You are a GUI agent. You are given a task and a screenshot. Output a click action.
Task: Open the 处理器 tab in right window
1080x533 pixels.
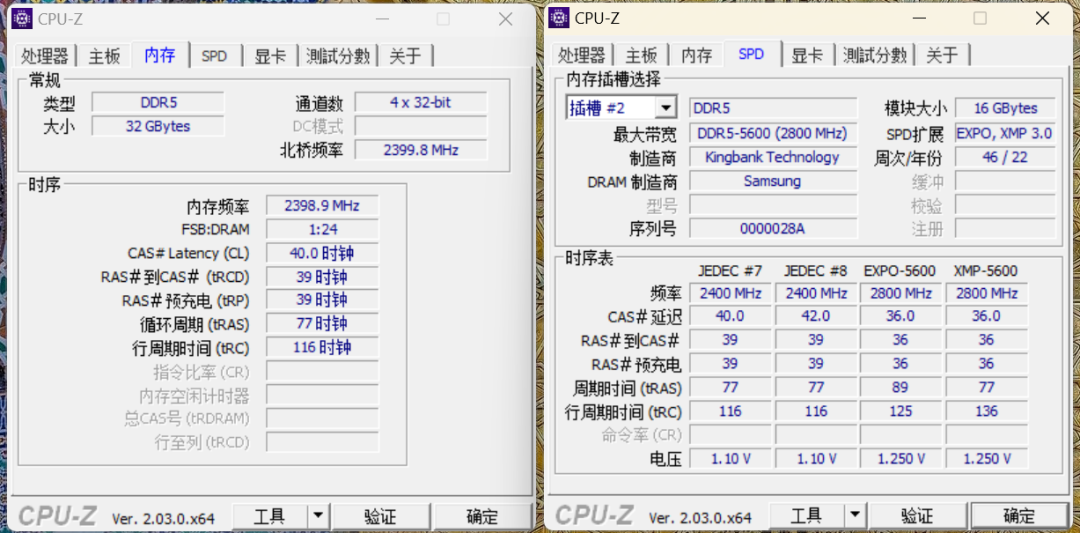[582, 56]
